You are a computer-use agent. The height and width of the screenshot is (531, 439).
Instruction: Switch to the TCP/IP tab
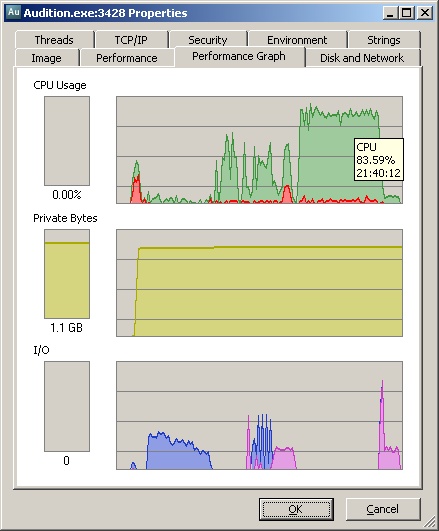[131, 40]
